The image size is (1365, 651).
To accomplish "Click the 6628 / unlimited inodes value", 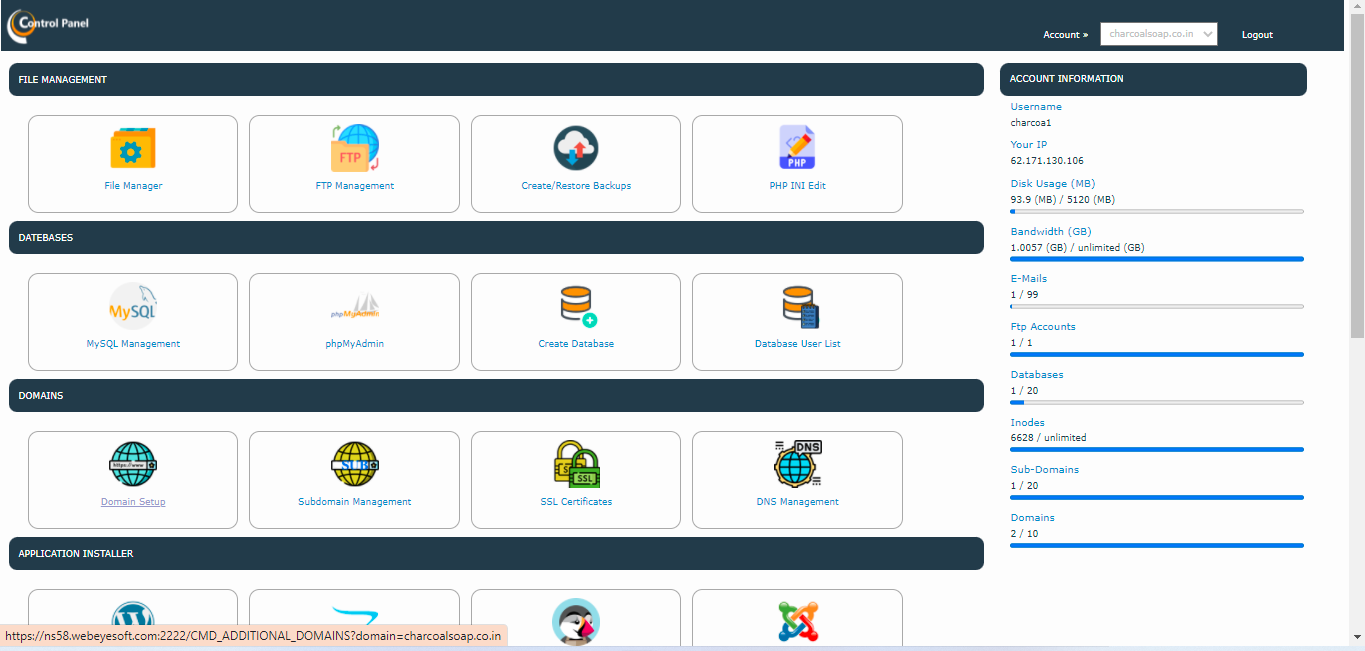I will pyautogui.click(x=1048, y=438).
